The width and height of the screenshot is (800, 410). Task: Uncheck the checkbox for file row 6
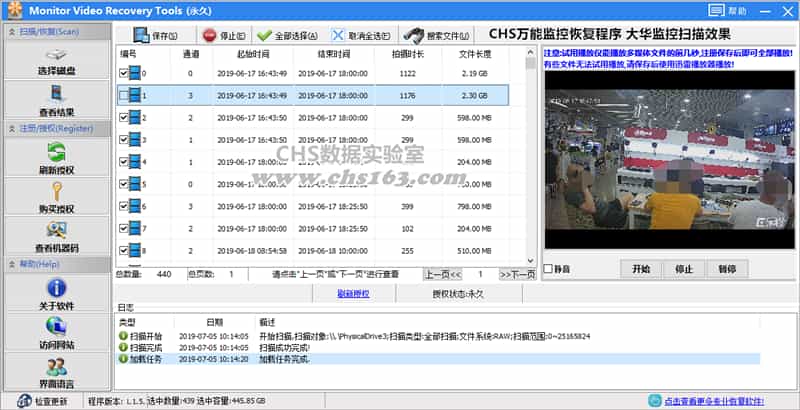click(123, 206)
